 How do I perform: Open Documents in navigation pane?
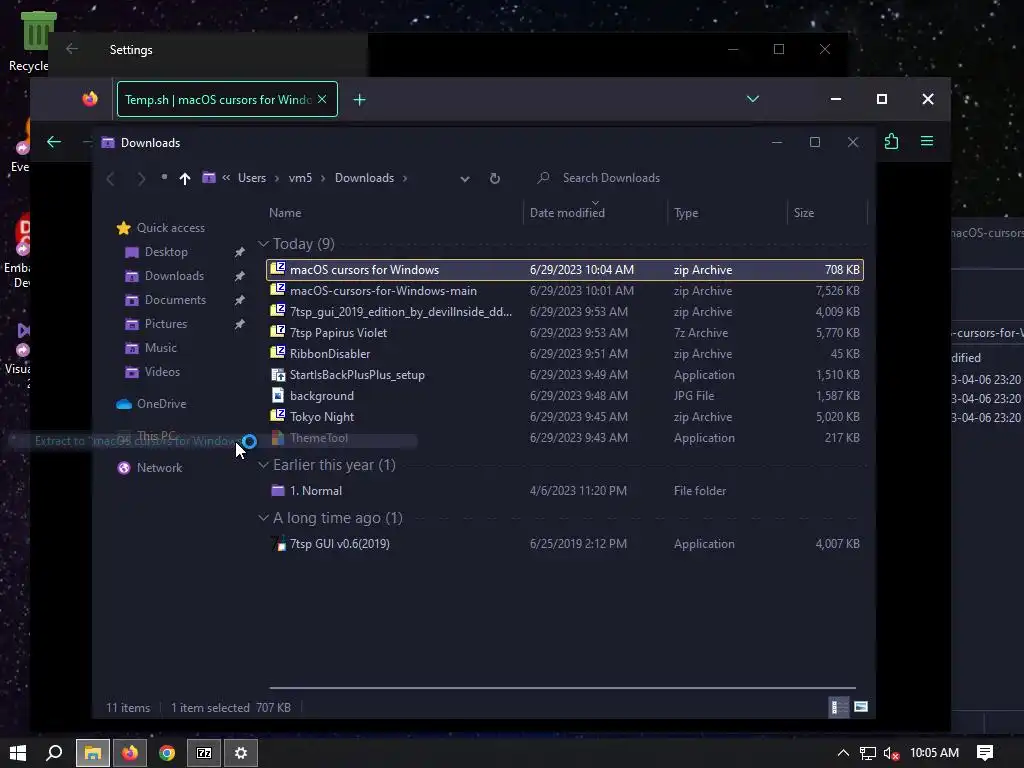click(x=175, y=300)
